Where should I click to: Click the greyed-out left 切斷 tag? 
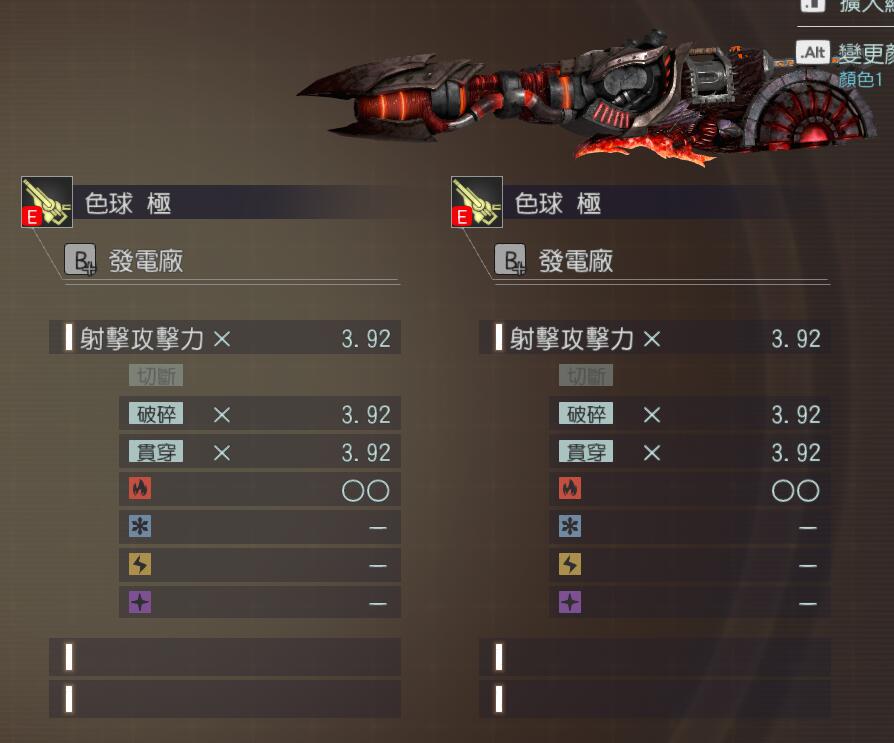pos(156,375)
